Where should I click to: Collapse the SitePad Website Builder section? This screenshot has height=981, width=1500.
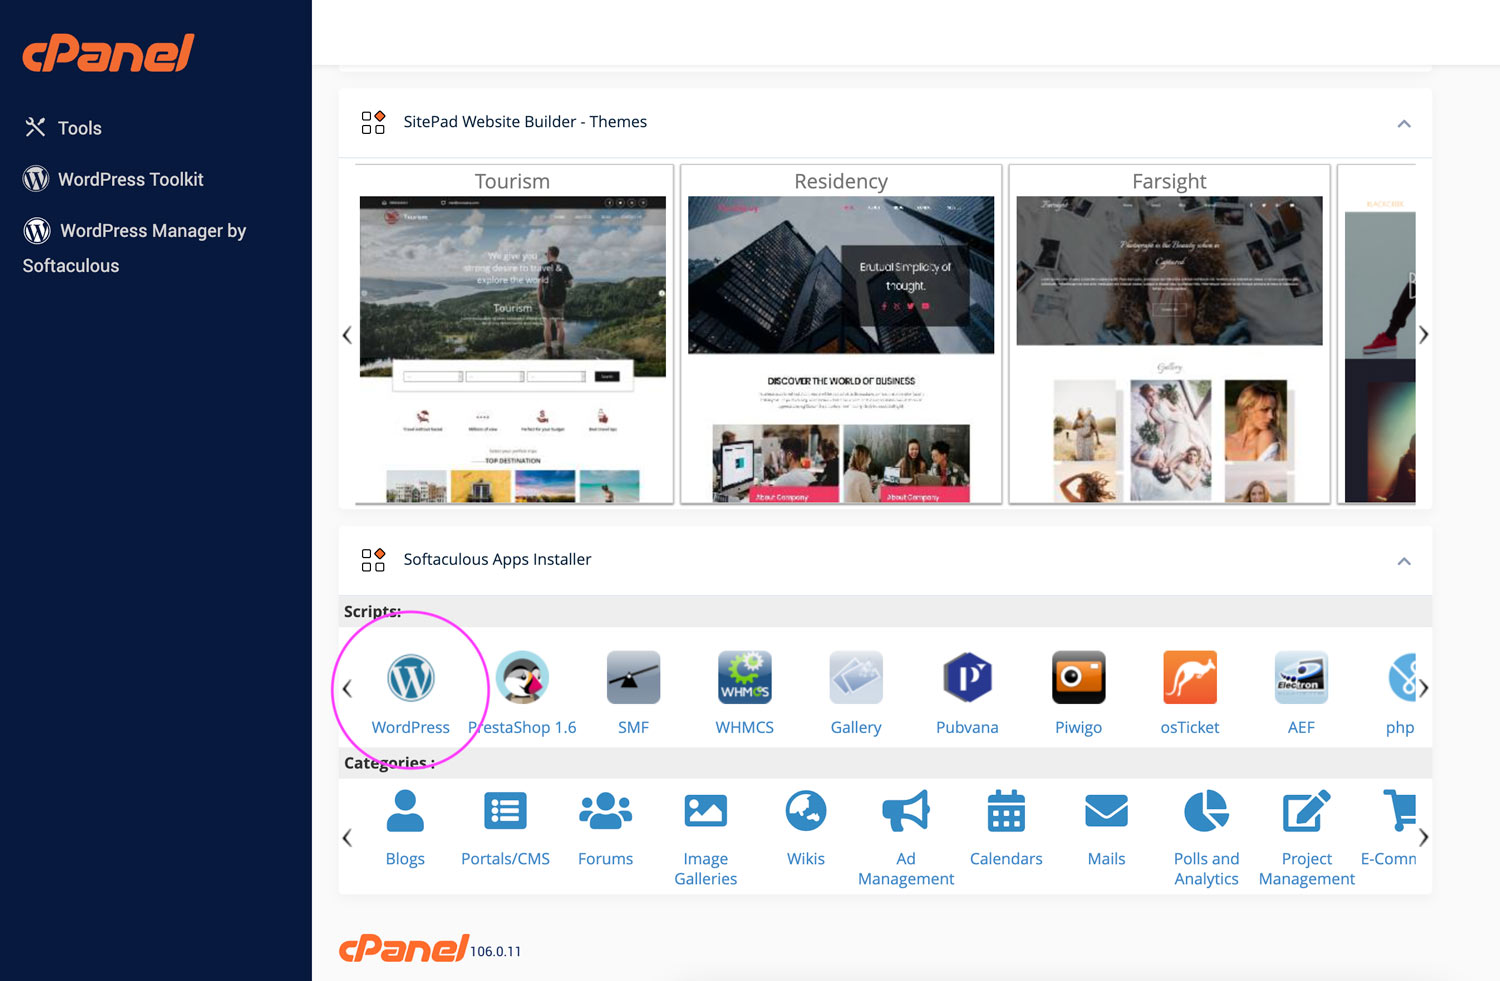(x=1404, y=124)
